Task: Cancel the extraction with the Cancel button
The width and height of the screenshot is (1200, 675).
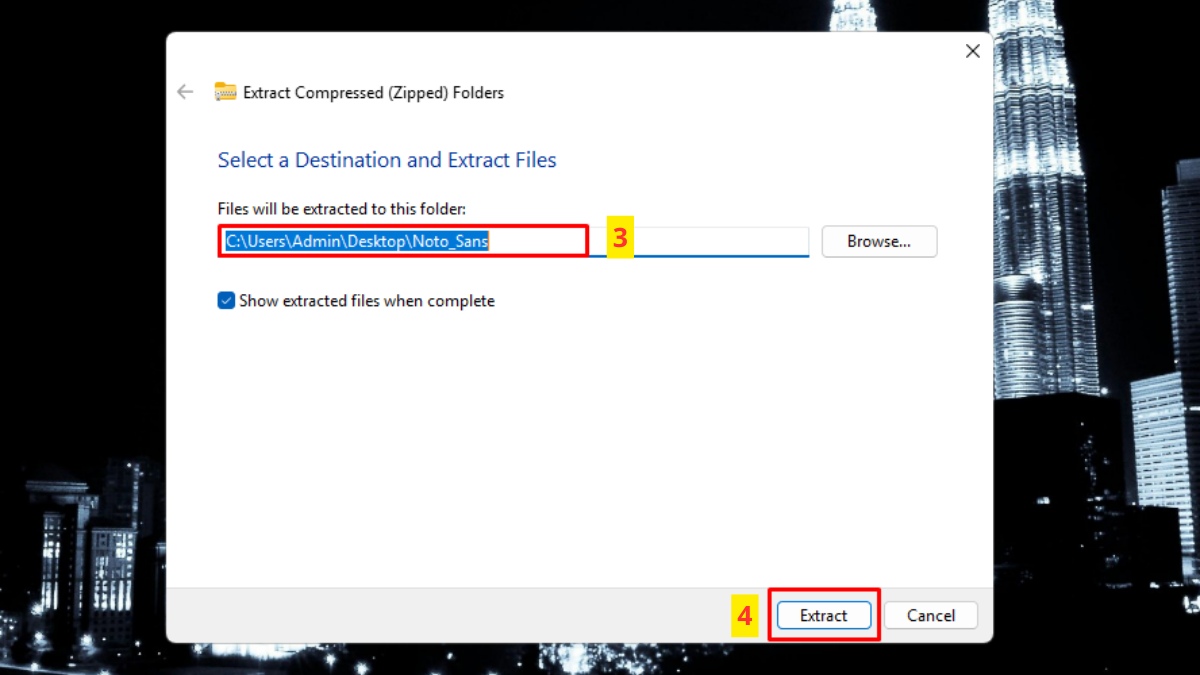Action: (x=930, y=615)
